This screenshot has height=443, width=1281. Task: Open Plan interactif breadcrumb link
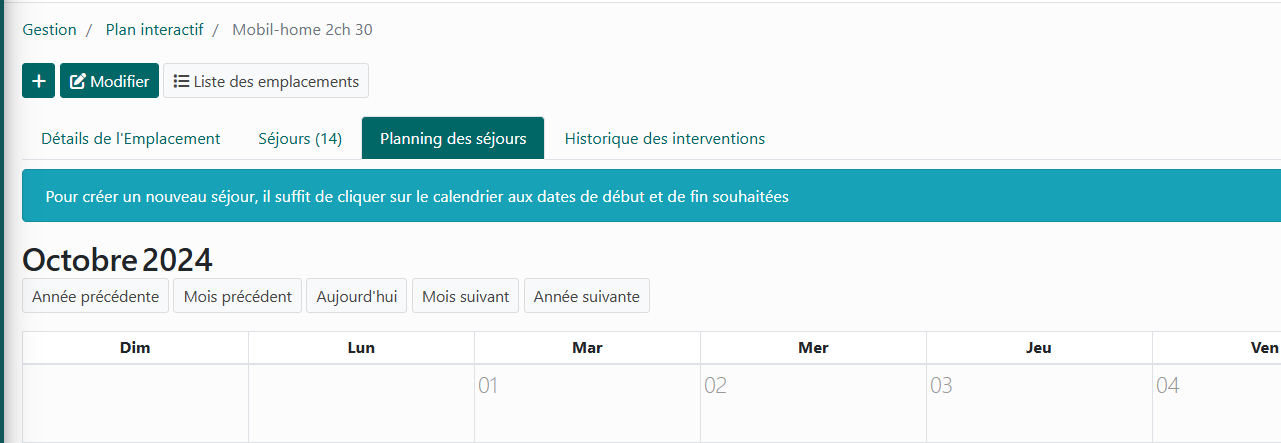(154, 30)
